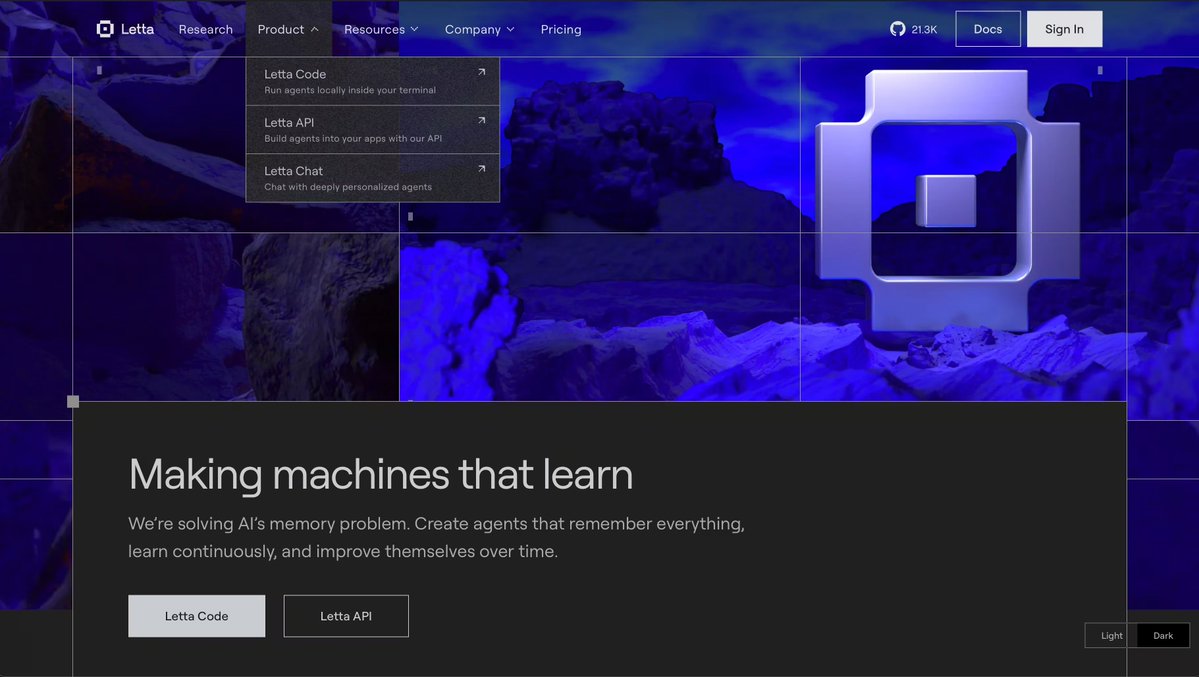Select Letta API in the Product menu
The image size is (1199, 677).
pos(372,129)
